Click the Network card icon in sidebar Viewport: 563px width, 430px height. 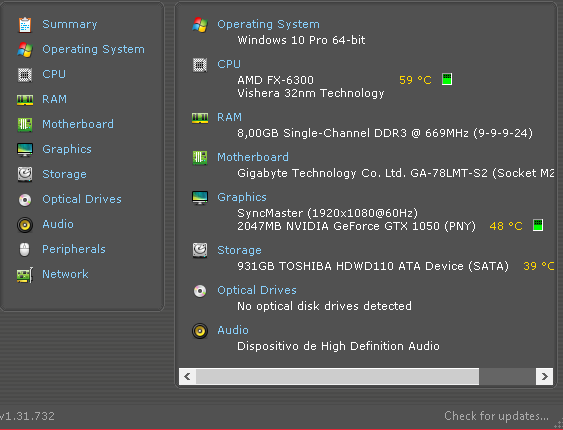25,275
